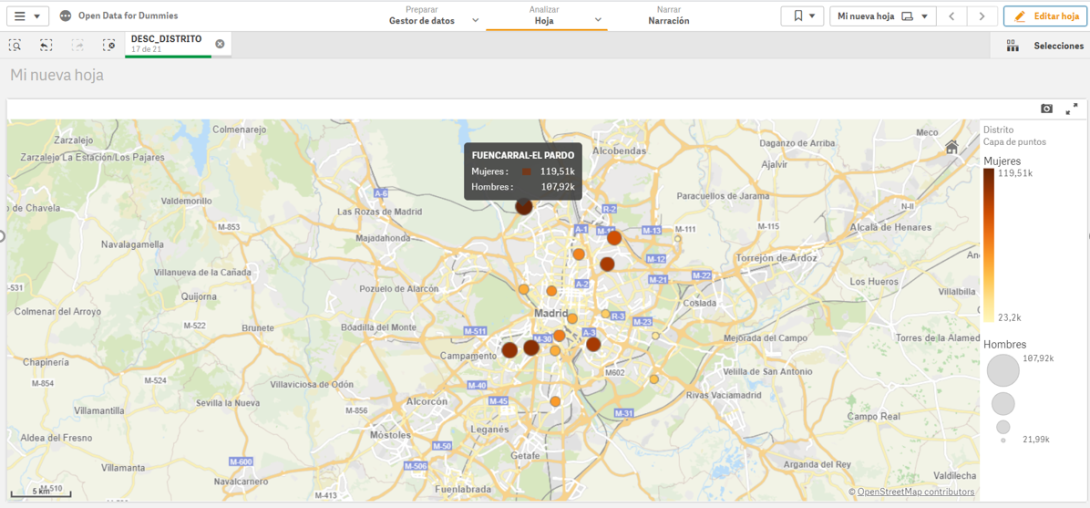Expand the Gestor de datos dropdown

pos(475,20)
